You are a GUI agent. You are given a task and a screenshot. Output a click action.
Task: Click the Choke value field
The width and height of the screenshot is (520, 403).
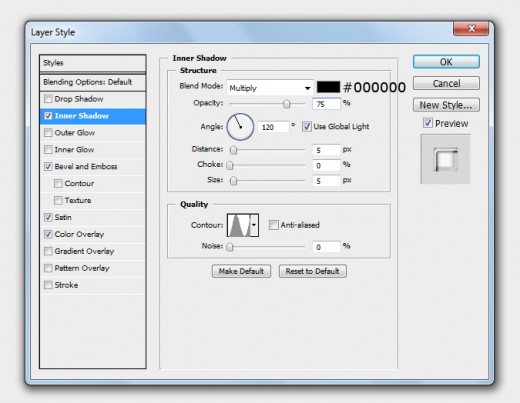tap(326, 165)
